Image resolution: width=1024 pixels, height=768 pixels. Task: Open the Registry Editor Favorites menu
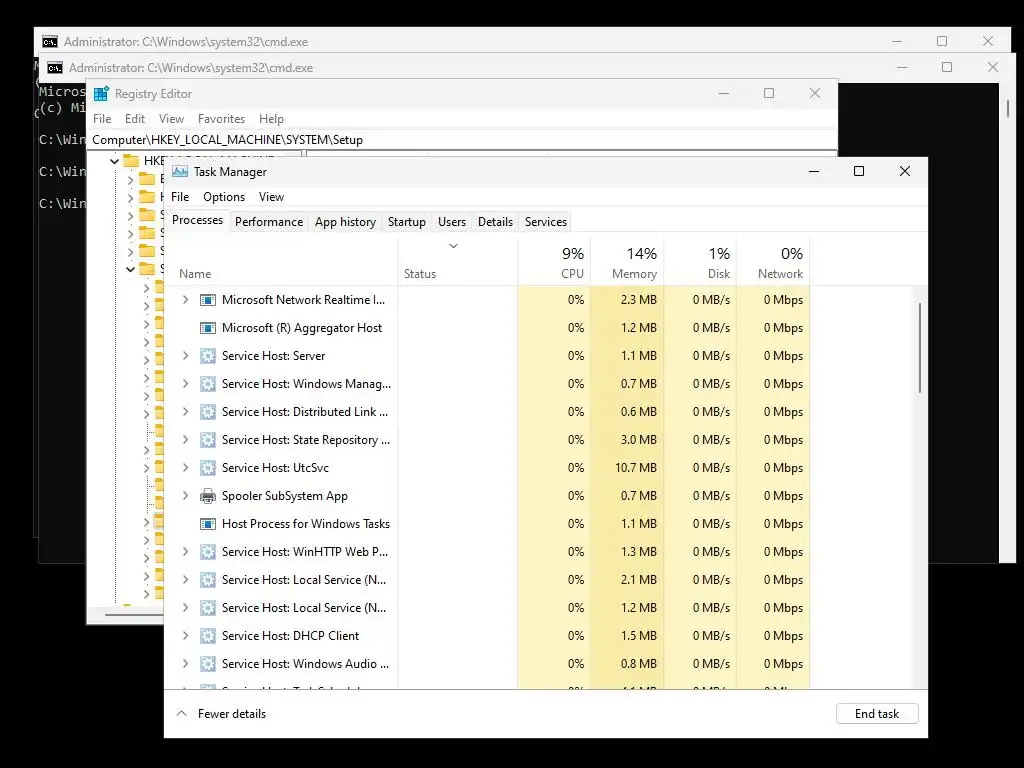(221, 119)
